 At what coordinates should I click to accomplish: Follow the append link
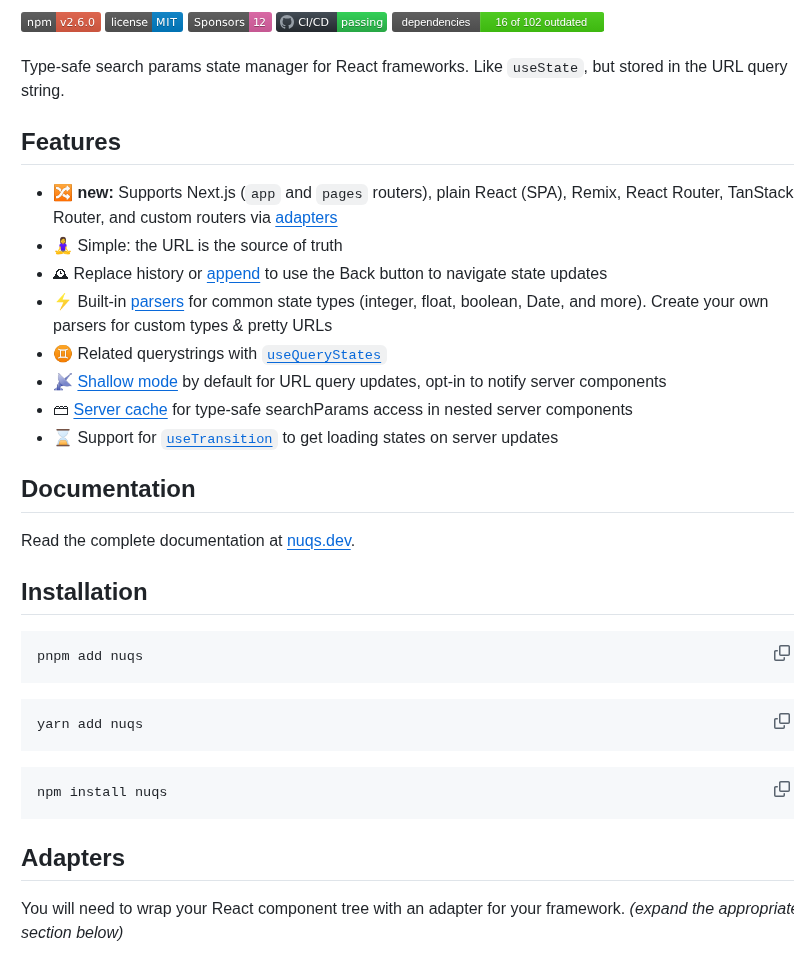[x=233, y=274]
